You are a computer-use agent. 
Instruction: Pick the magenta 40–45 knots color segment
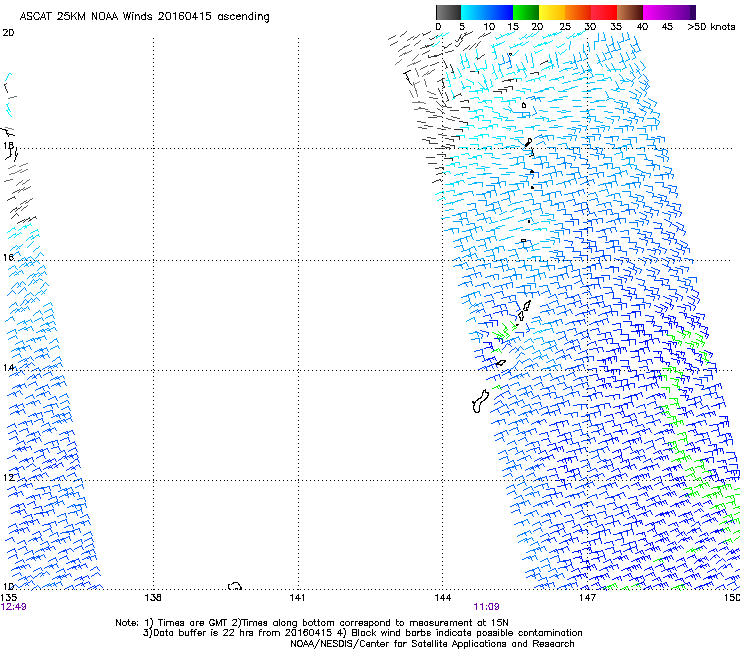click(x=656, y=12)
